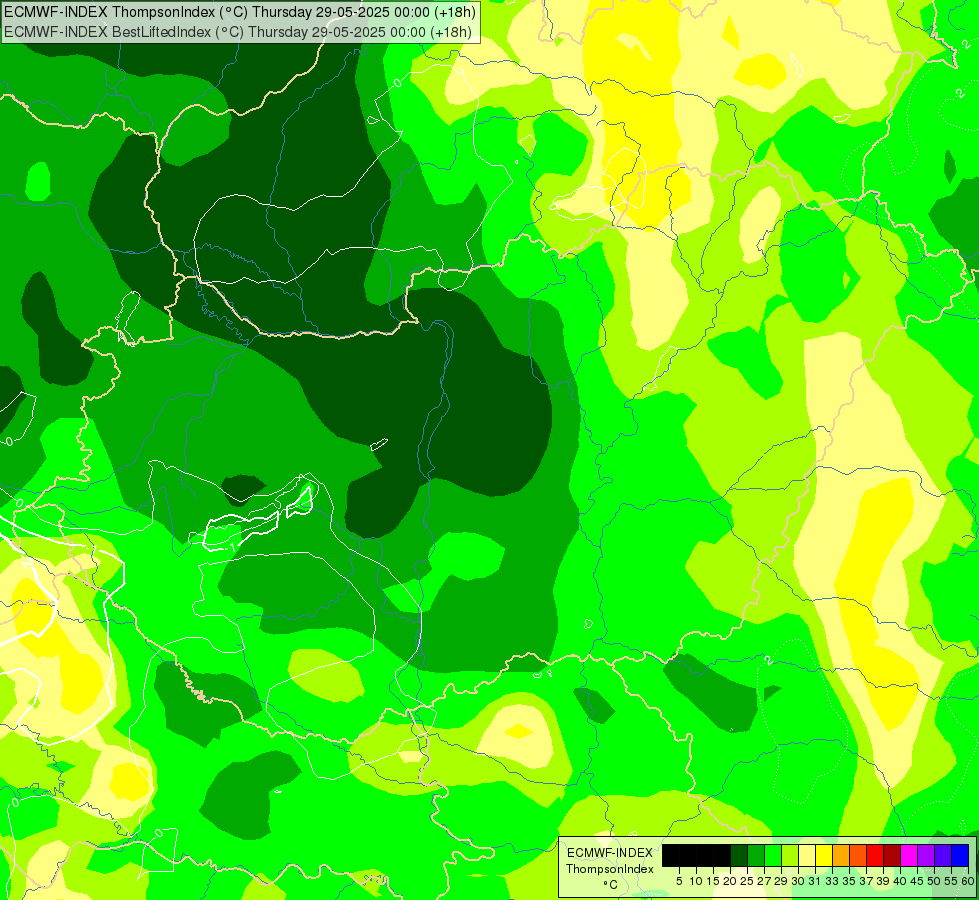Click legend scale value 30

(798, 881)
